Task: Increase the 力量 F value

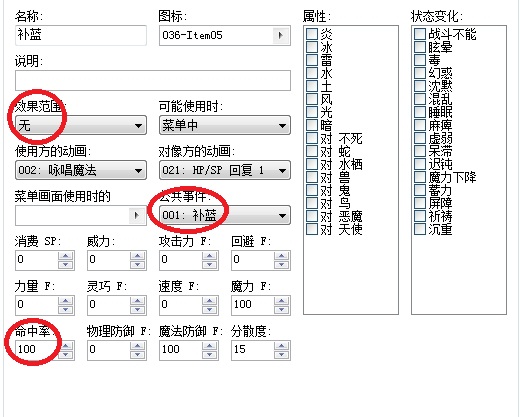Action: [66, 301]
